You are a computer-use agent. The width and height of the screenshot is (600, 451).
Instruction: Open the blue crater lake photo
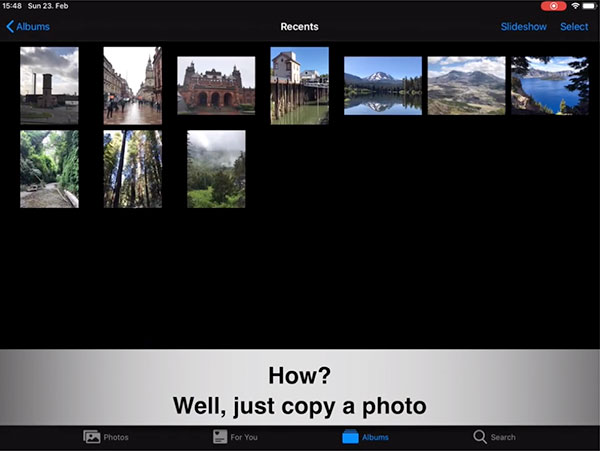click(x=549, y=85)
